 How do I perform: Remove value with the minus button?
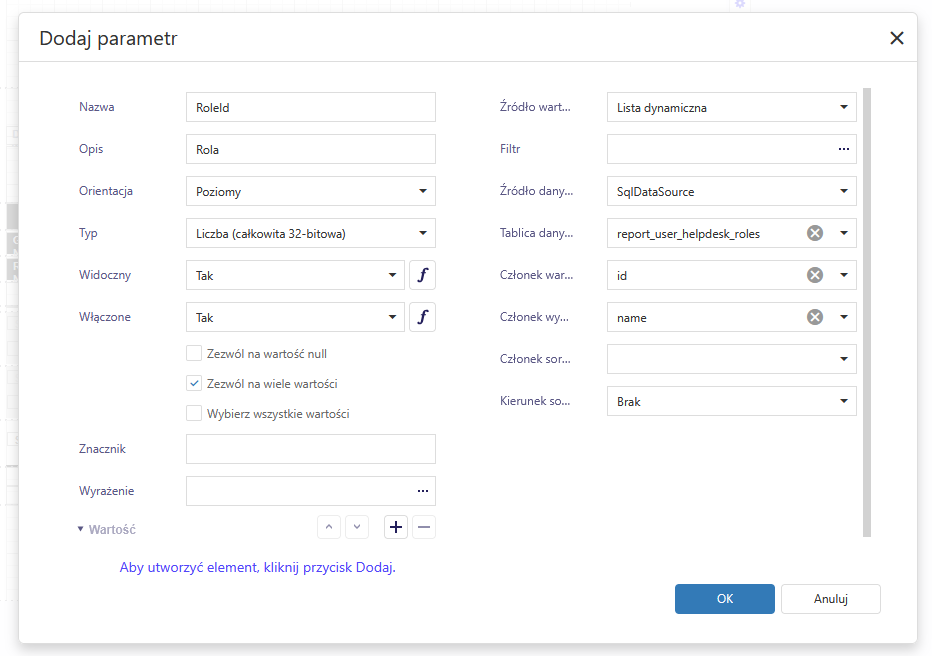423,527
